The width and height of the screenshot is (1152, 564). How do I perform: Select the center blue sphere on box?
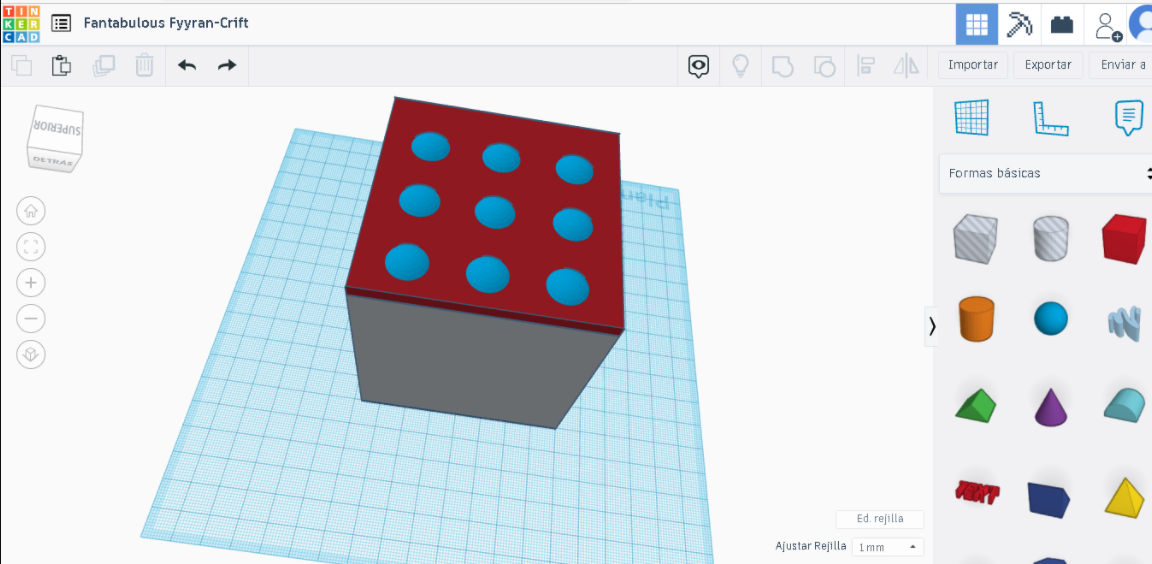pos(495,212)
